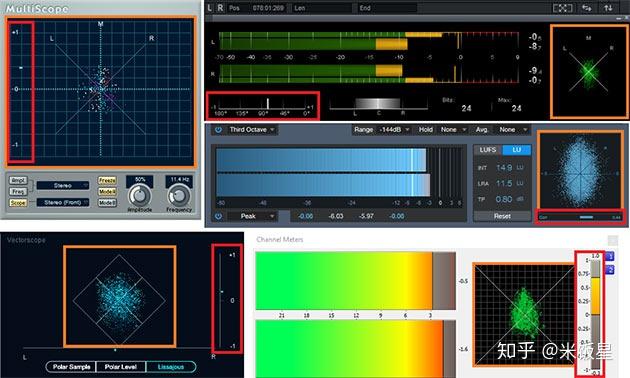The height and width of the screenshot is (378, 630).
Task: Click the bottom Mode button in MultiScope
Action: coord(107,203)
